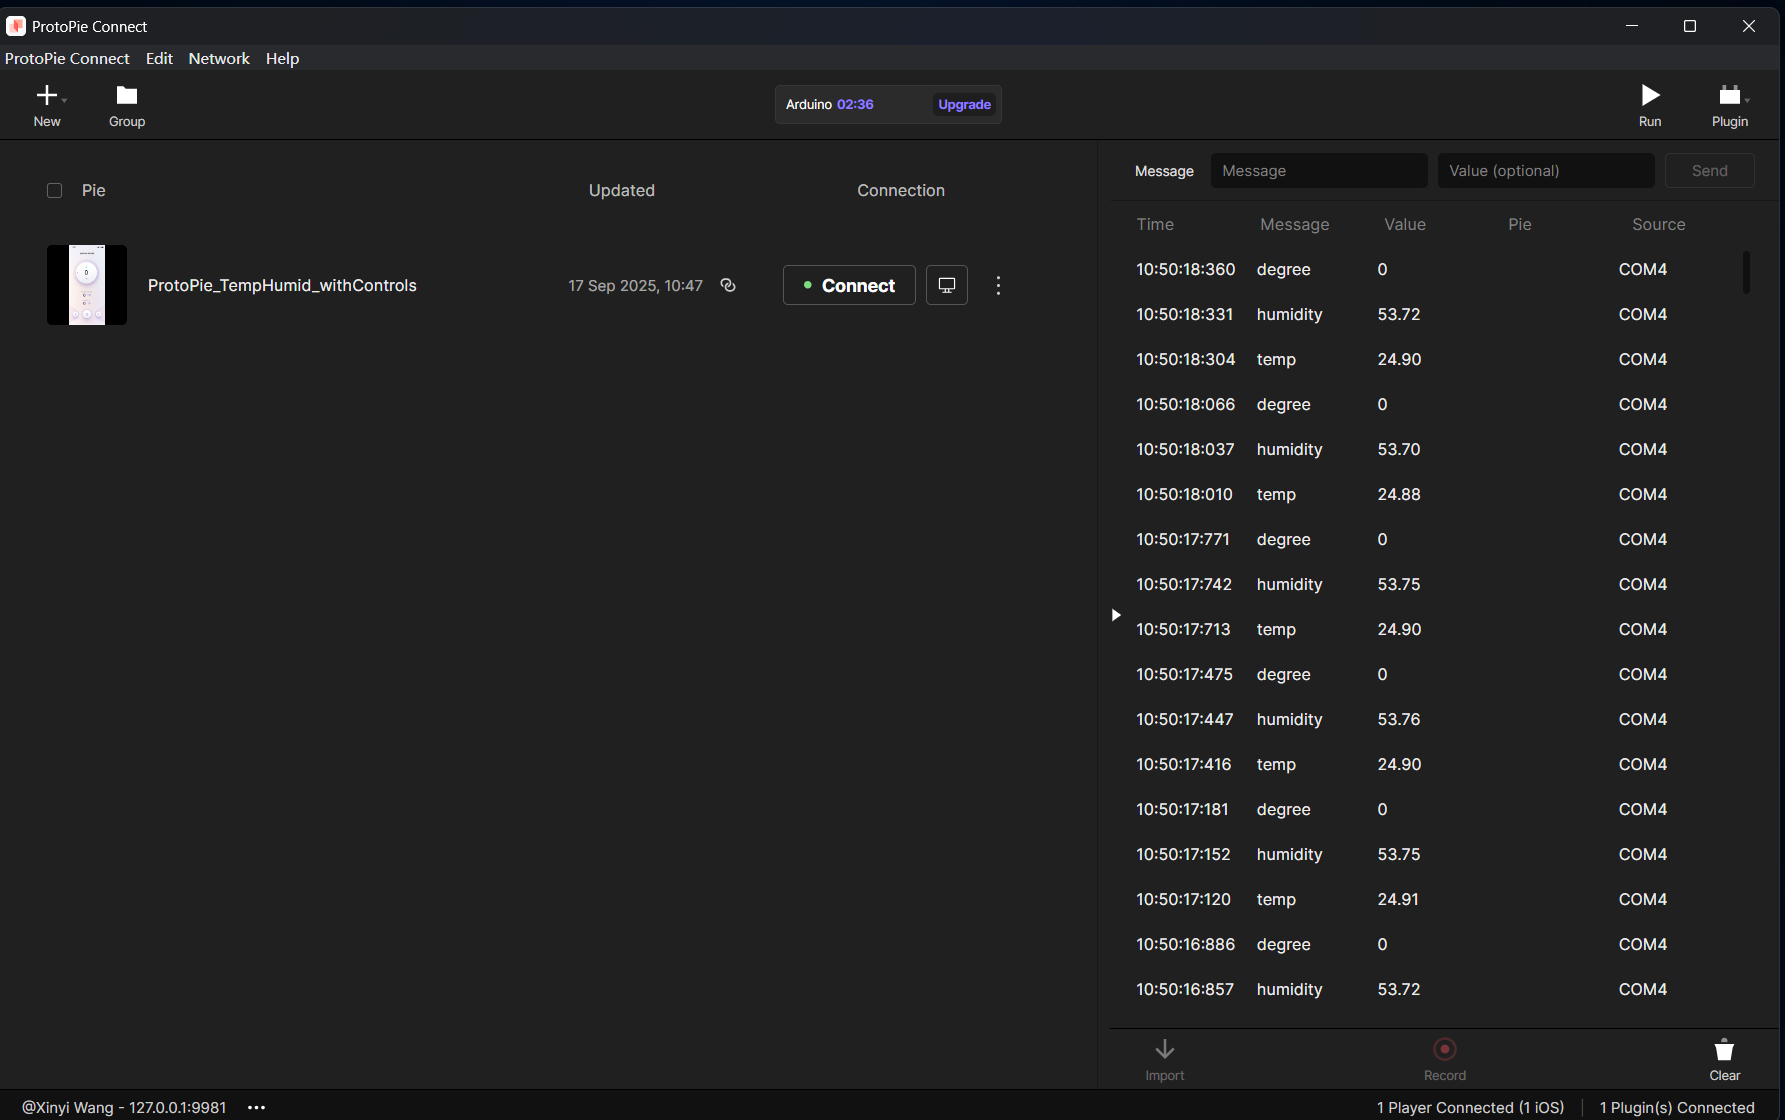Focus the Message input field
Viewport: 1785px width, 1120px height.
pyautogui.click(x=1318, y=171)
